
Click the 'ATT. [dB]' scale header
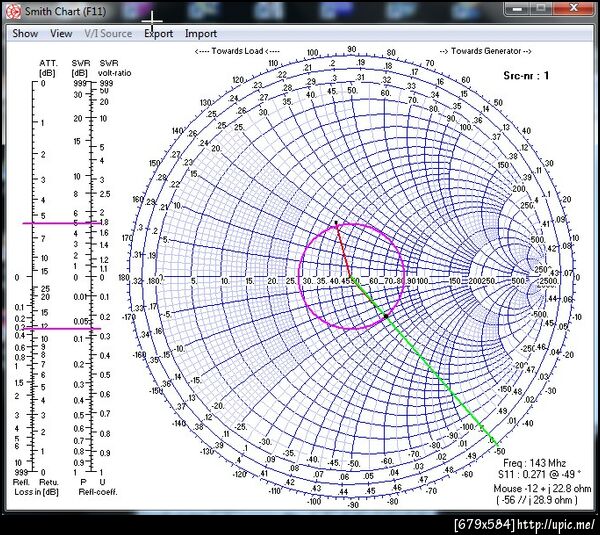48,68
